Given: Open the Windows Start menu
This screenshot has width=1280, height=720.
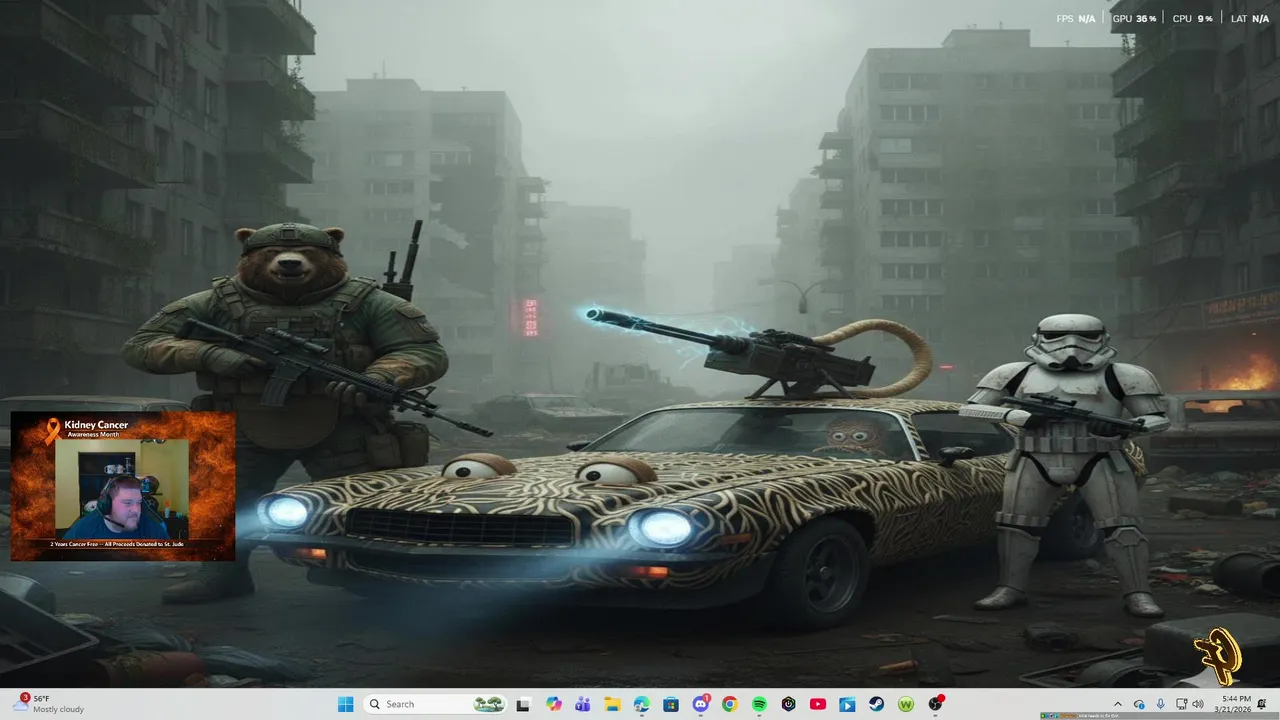Looking at the screenshot, I should point(346,704).
